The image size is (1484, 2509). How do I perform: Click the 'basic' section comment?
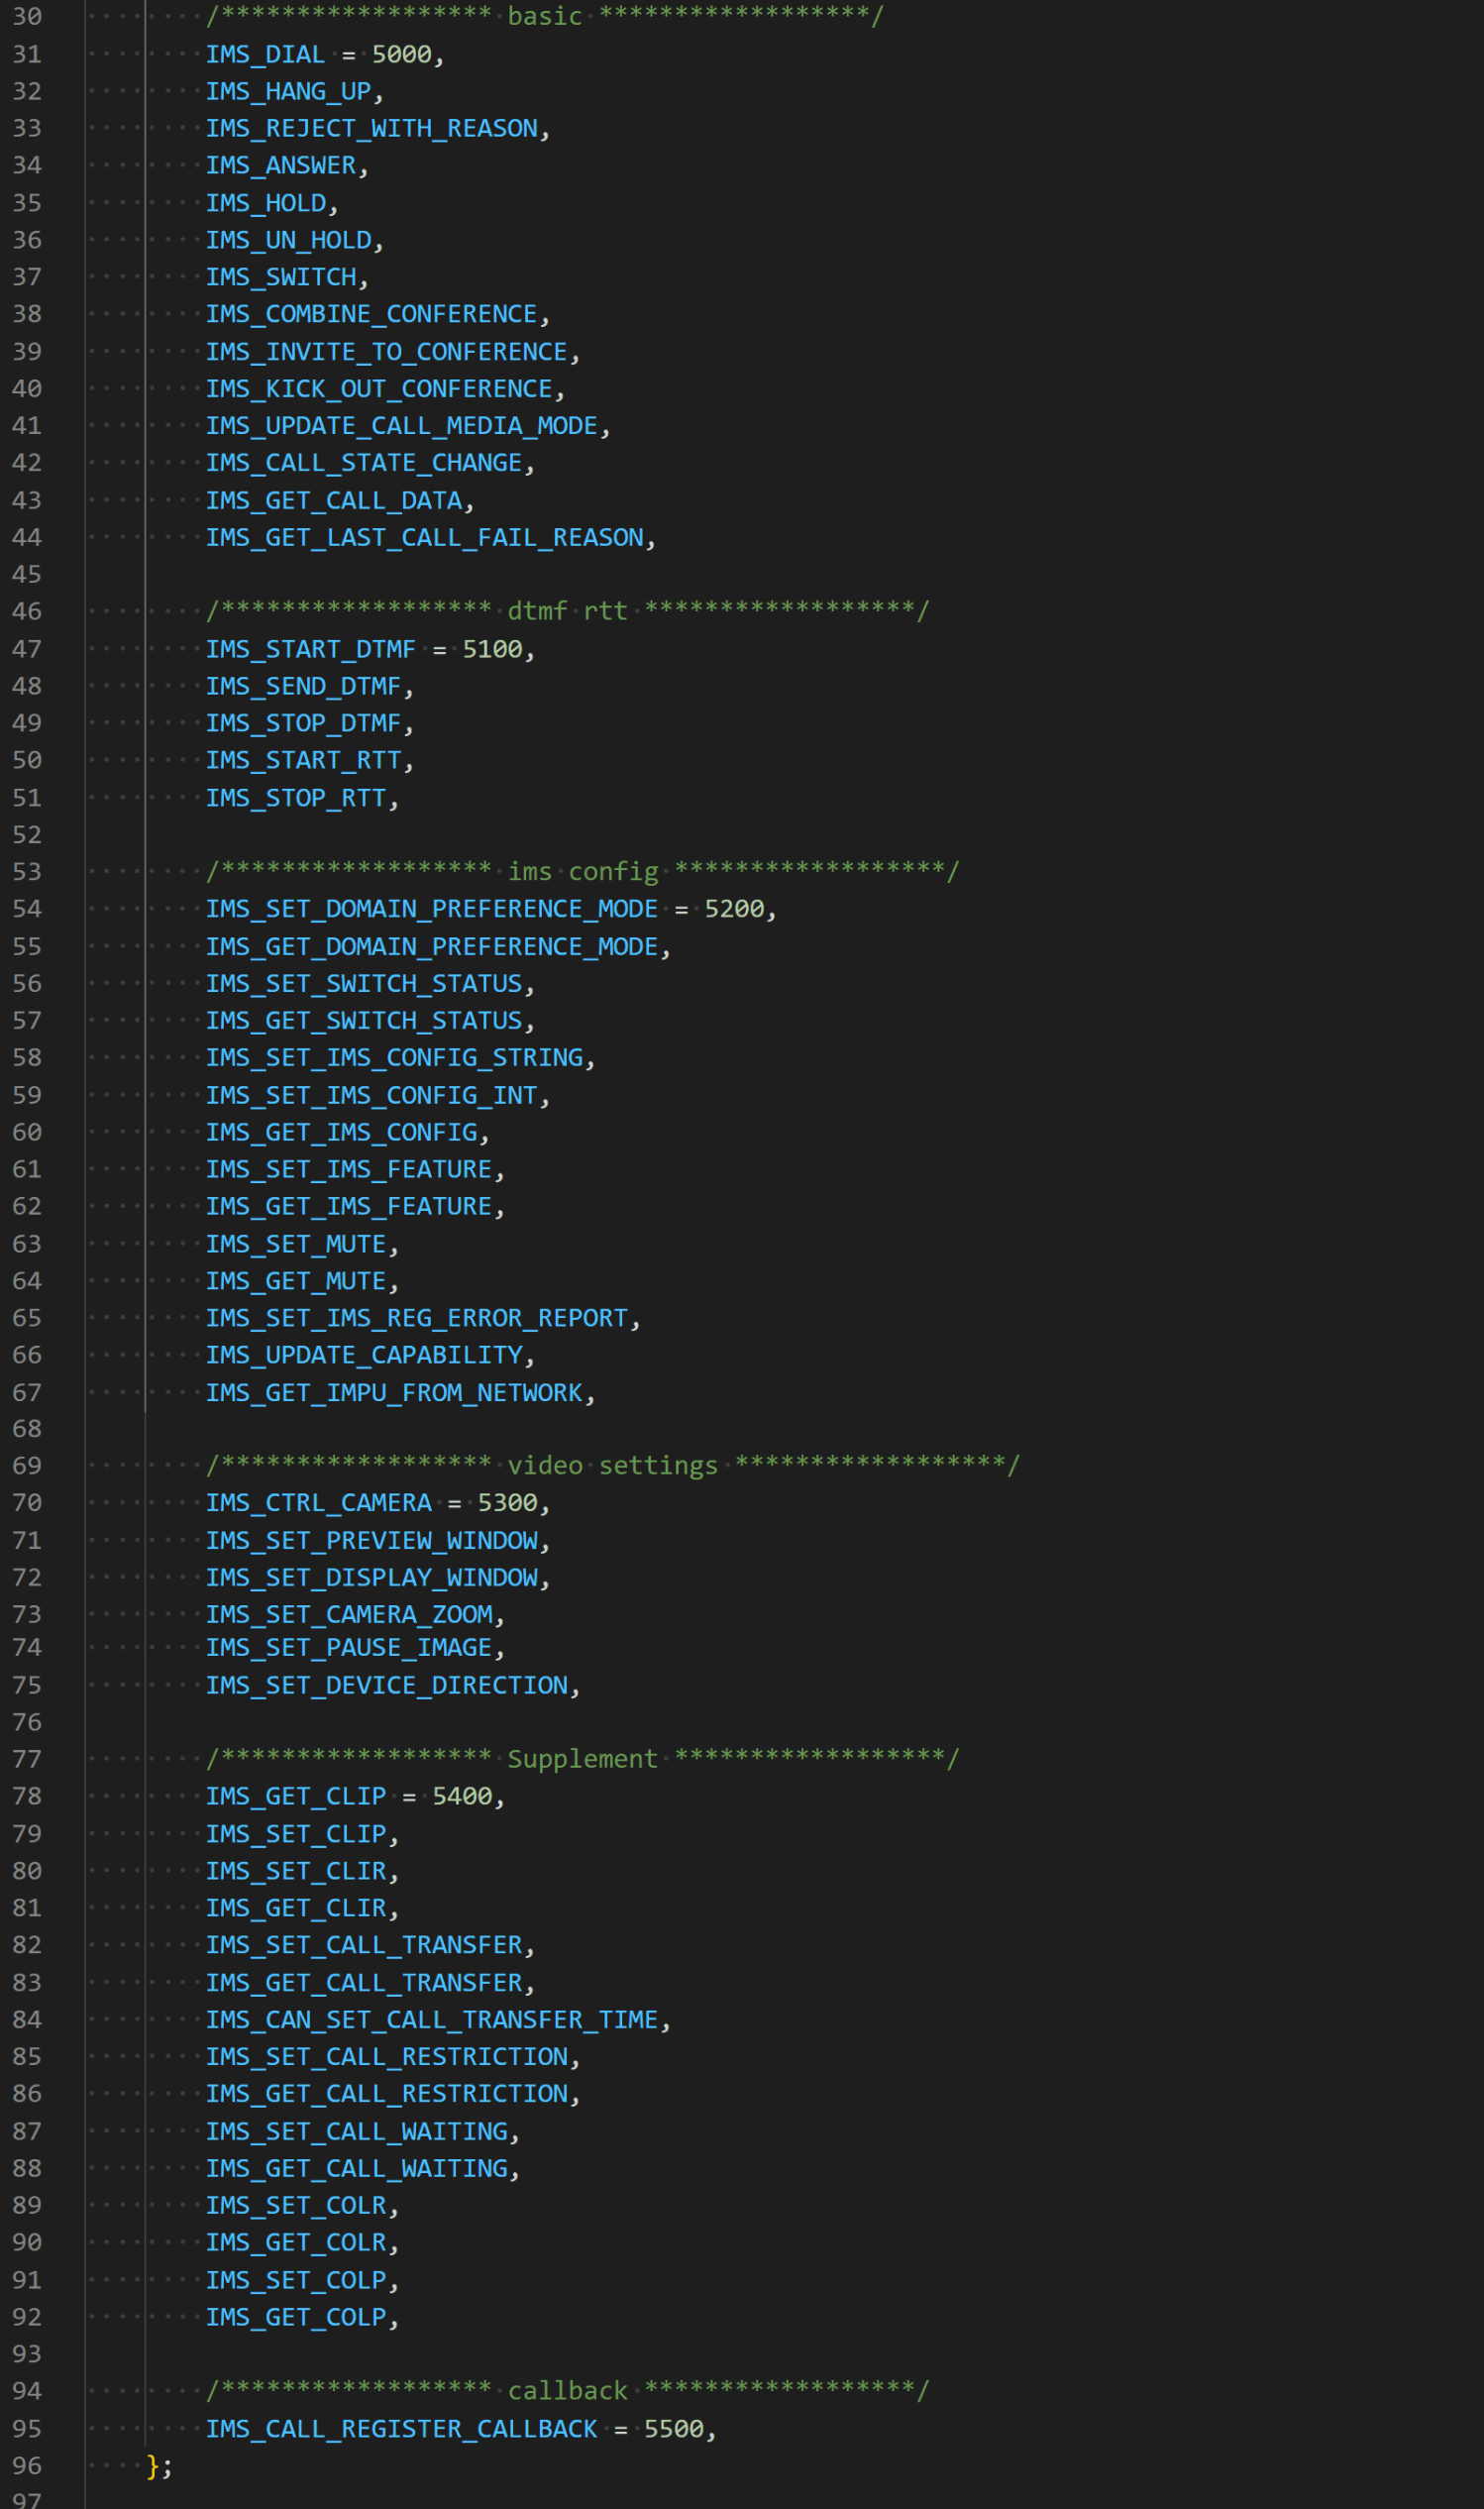point(545,16)
